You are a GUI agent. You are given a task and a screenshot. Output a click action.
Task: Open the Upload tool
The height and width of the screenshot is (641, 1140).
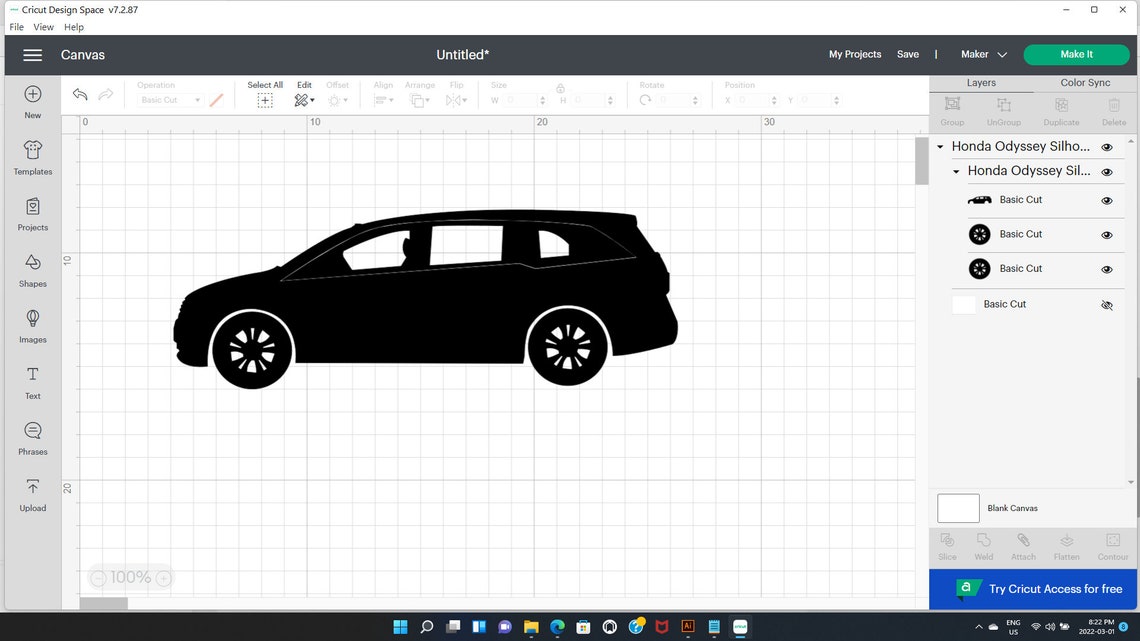[x=32, y=494]
